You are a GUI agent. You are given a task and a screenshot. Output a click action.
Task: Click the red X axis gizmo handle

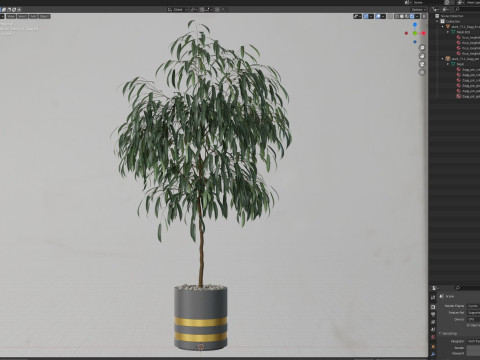424,33
